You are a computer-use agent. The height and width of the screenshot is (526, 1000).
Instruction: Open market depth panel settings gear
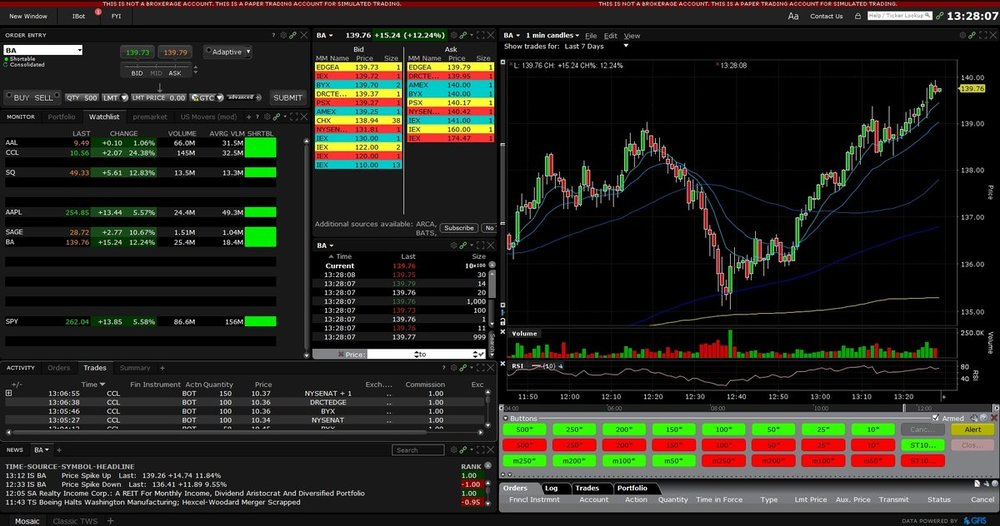[454, 36]
